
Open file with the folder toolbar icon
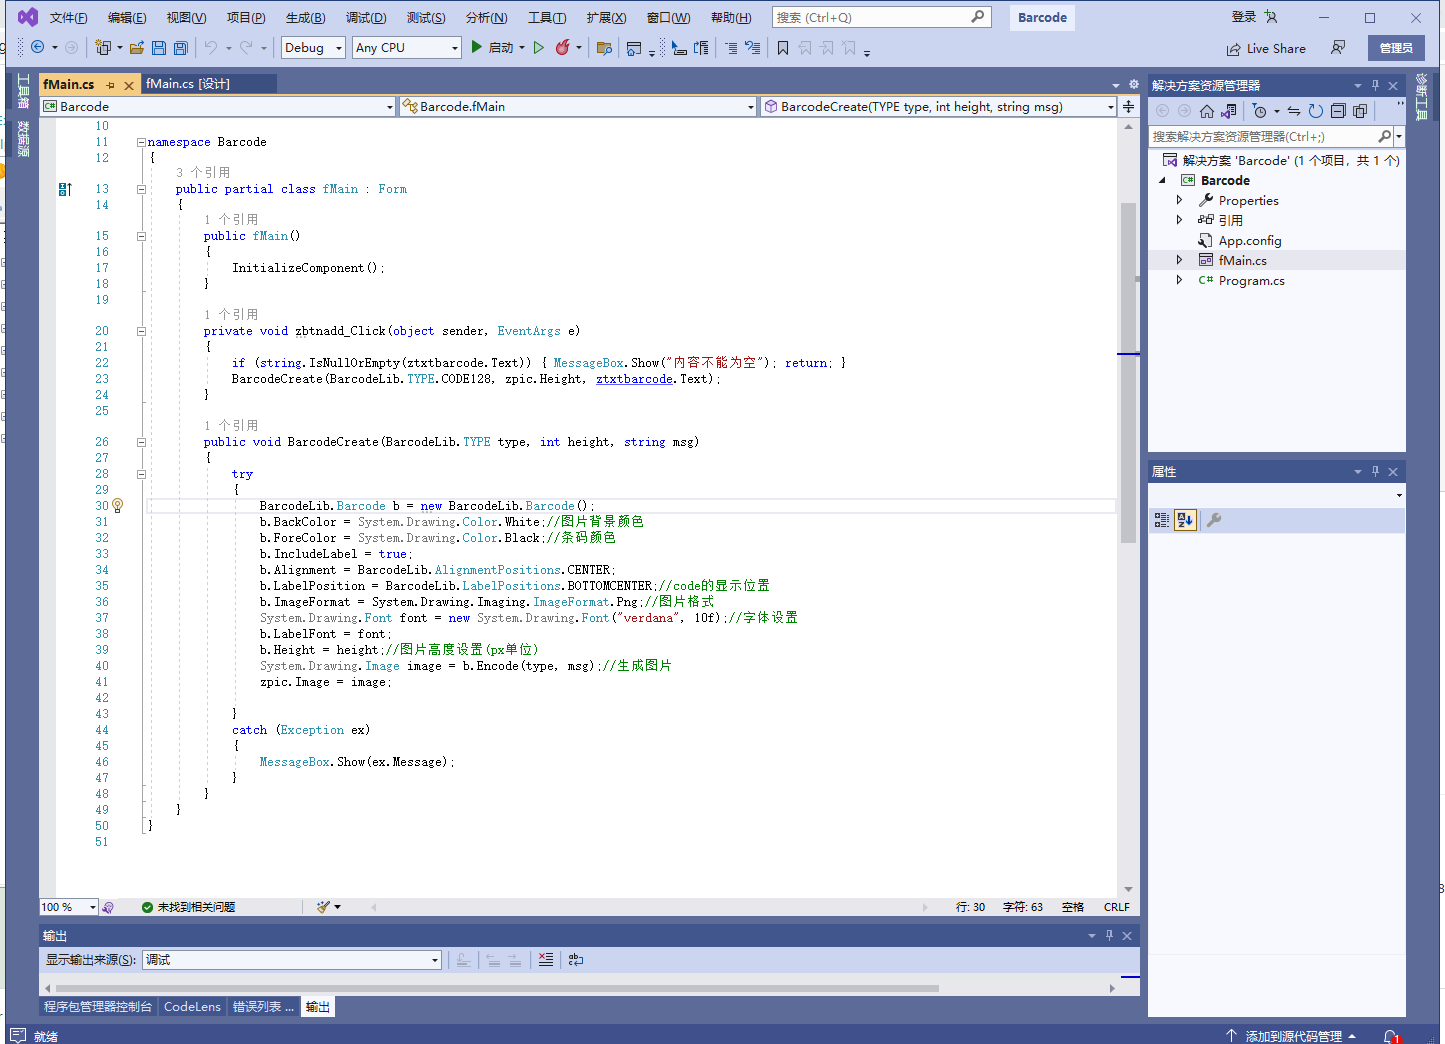coord(137,47)
